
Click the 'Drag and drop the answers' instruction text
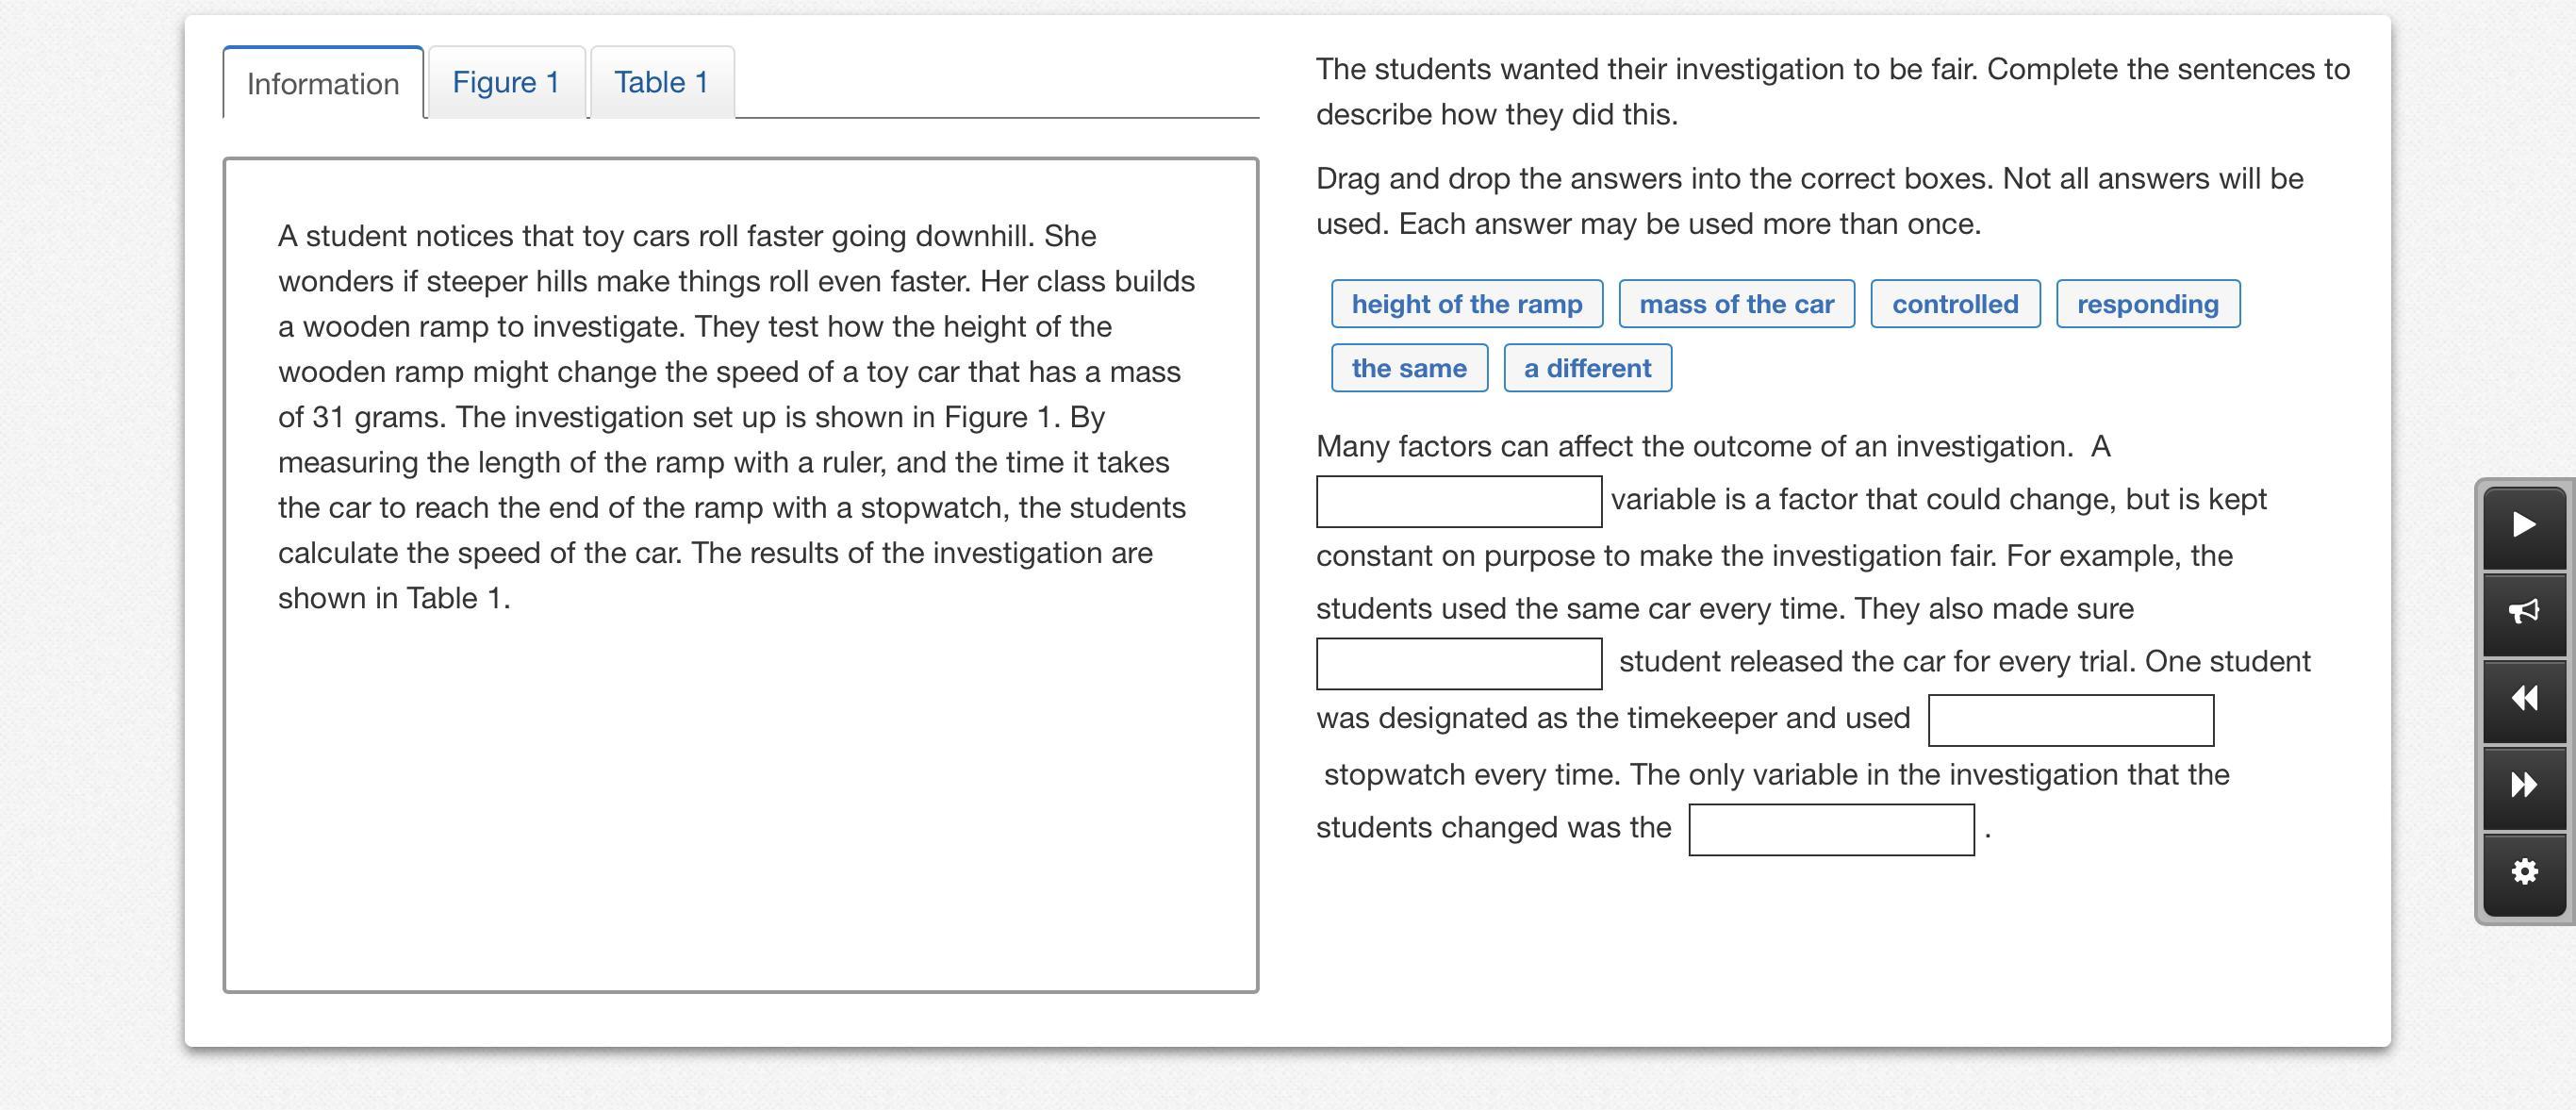1810,201
